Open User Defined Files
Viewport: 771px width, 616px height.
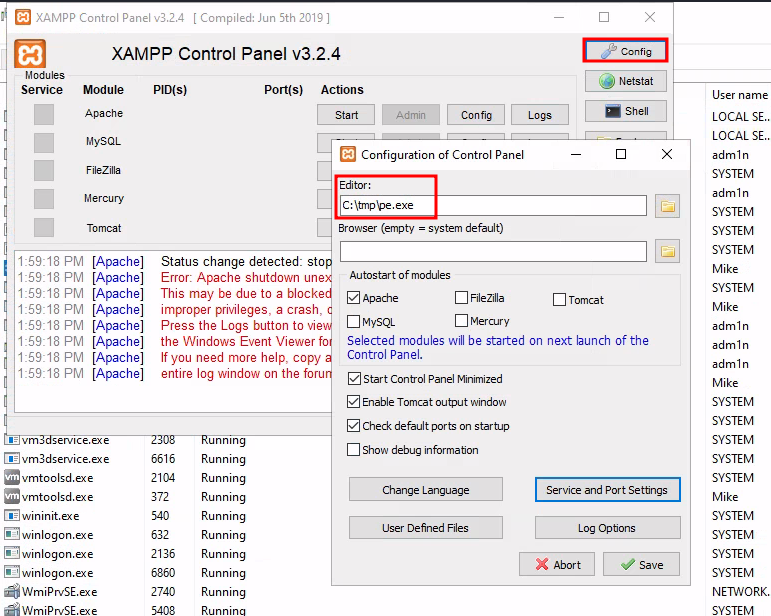(x=426, y=528)
